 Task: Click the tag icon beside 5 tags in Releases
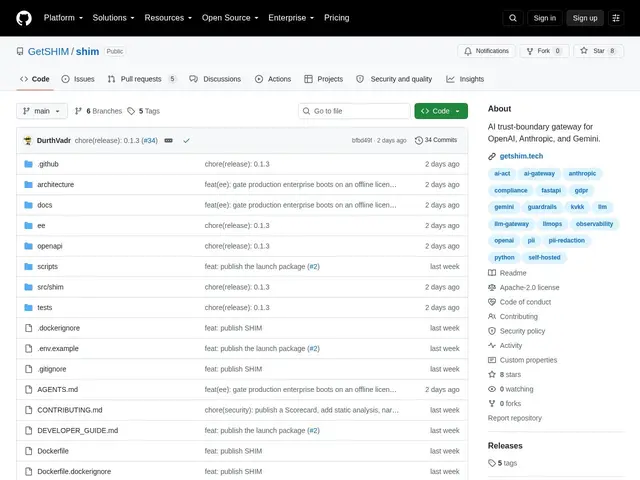pyautogui.click(x=492, y=463)
